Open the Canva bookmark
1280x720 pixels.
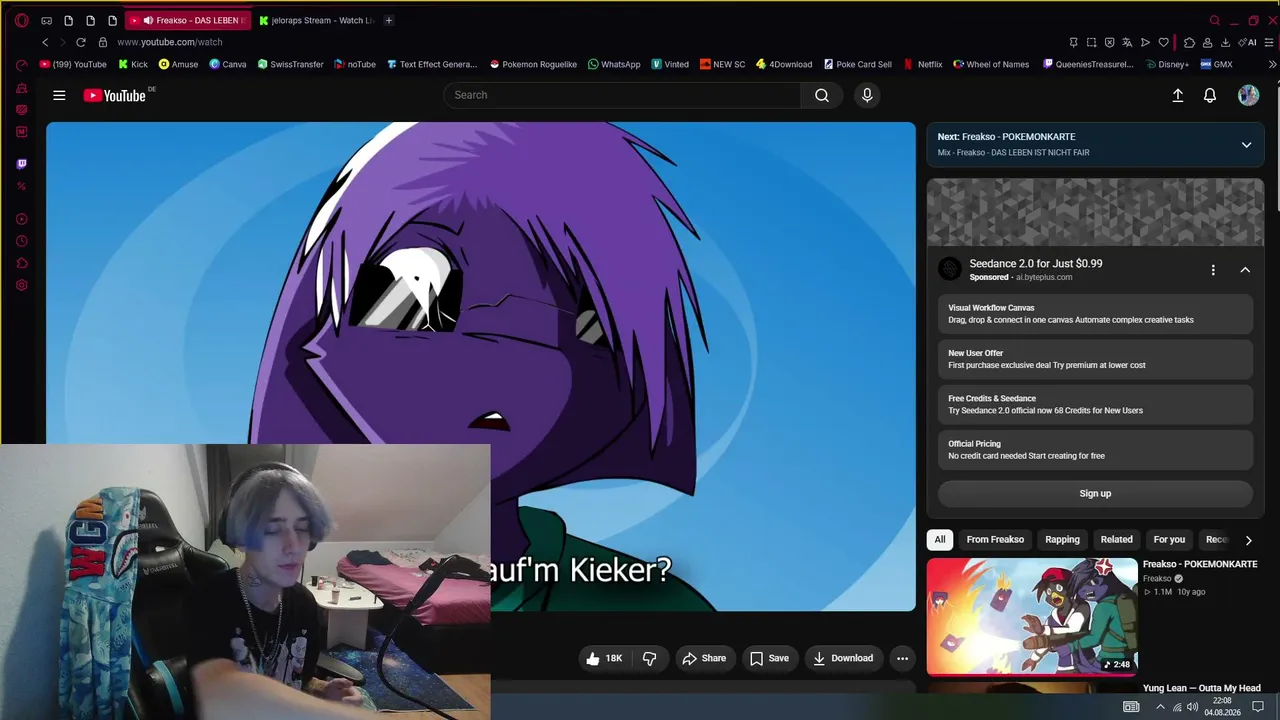[227, 64]
